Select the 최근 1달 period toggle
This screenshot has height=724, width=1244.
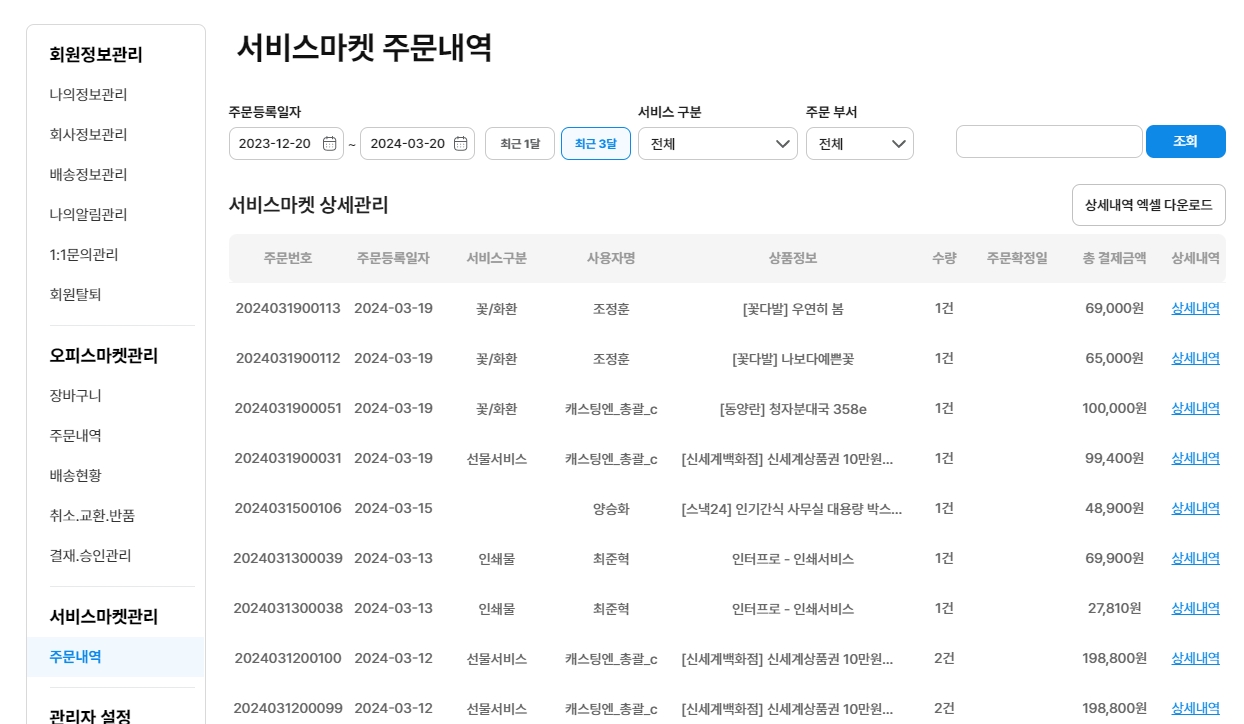coord(519,144)
